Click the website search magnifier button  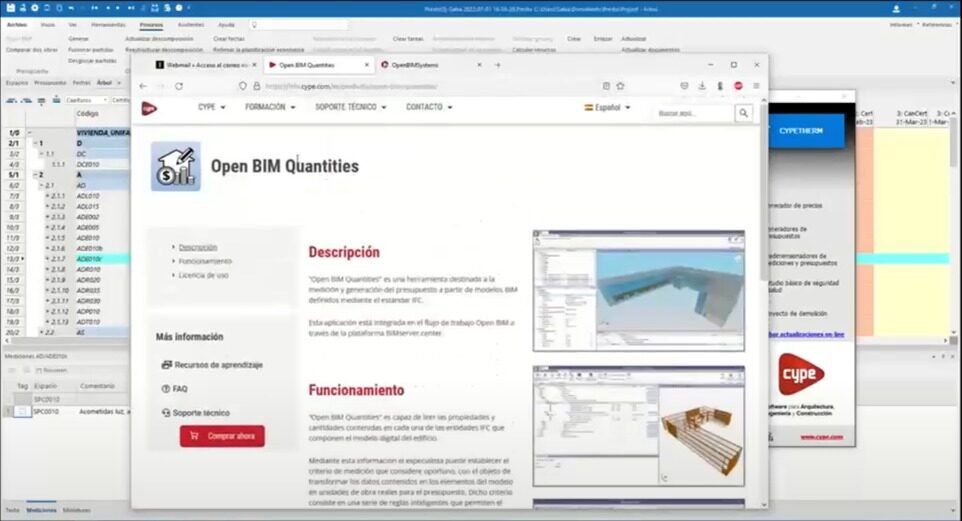(743, 114)
